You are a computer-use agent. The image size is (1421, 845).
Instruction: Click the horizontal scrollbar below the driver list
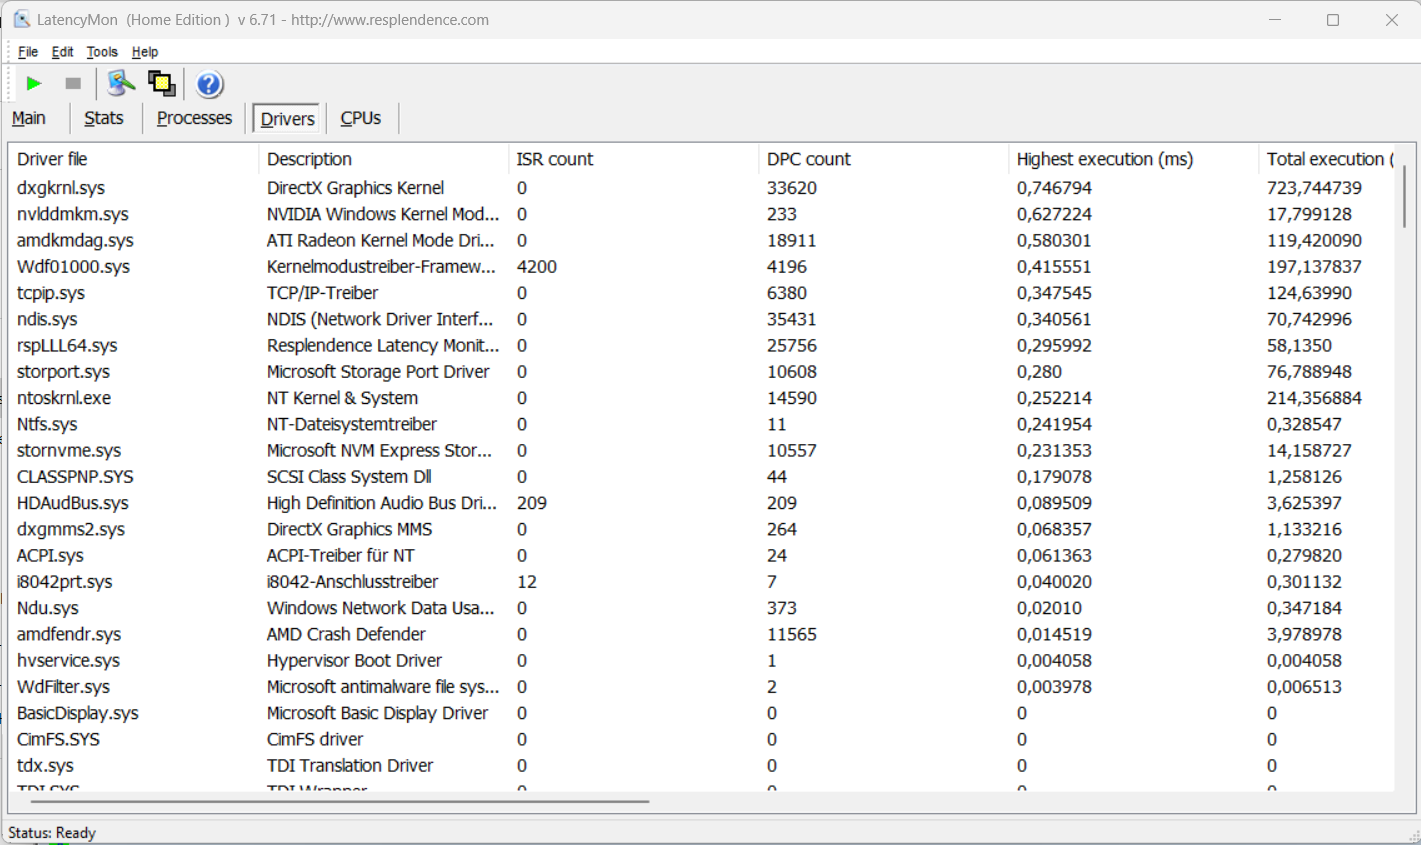pos(340,801)
